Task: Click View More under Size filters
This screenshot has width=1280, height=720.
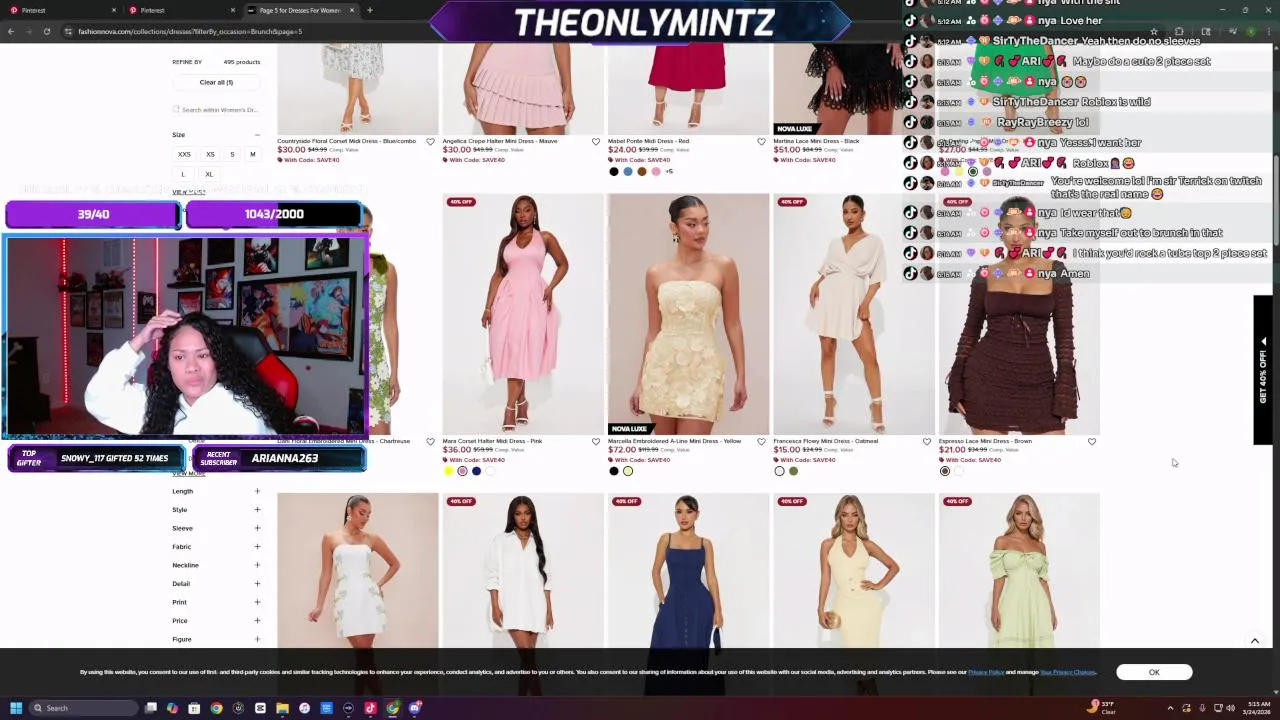Action: [x=188, y=192]
